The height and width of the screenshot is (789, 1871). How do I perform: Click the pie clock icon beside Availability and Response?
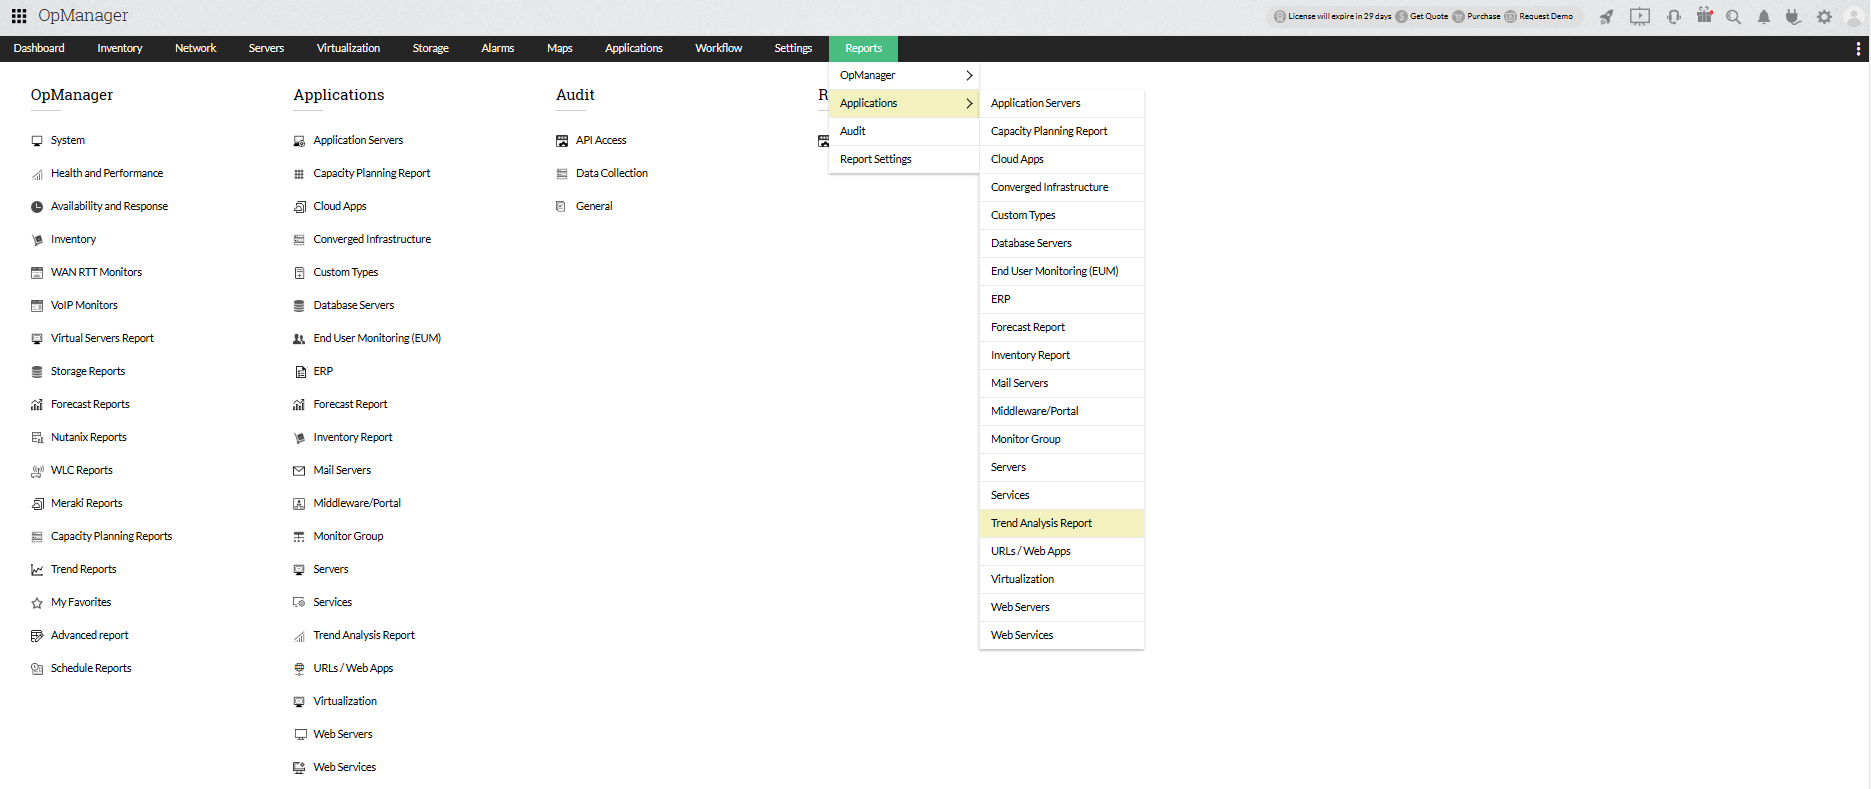pos(37,207)
